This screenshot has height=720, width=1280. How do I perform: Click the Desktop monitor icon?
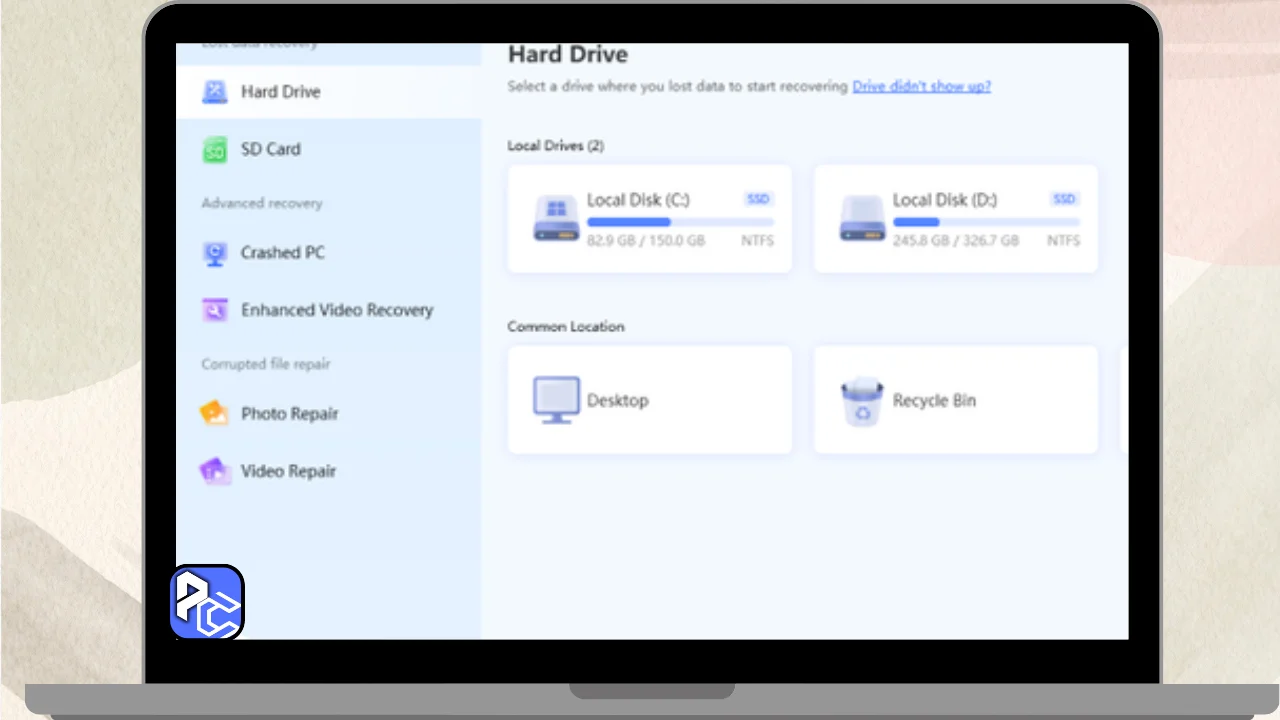coord(556,400)
